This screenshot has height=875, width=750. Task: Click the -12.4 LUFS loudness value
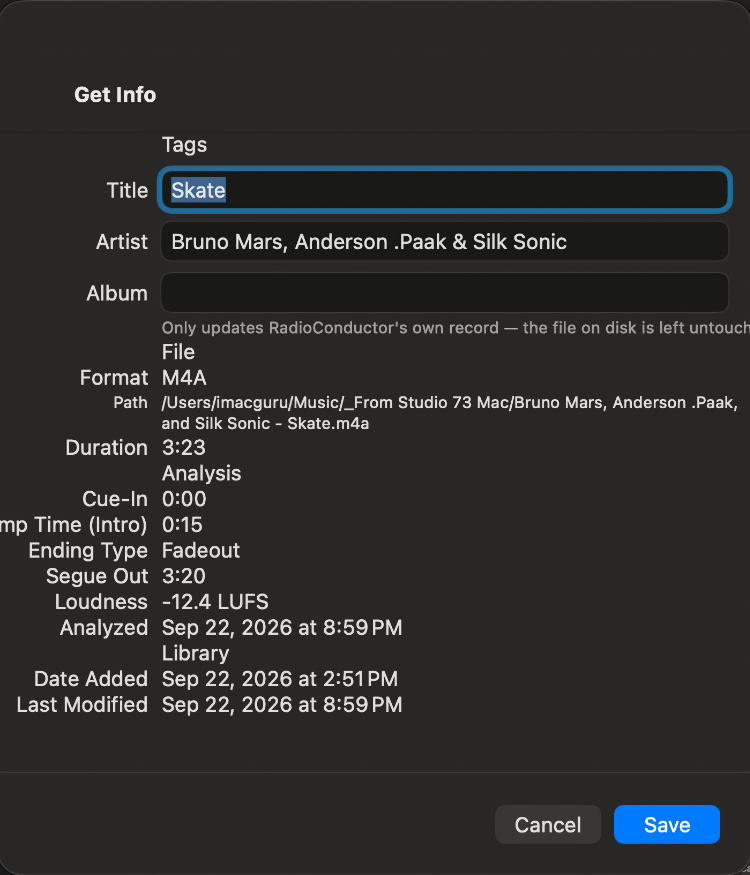click(215, 602)
